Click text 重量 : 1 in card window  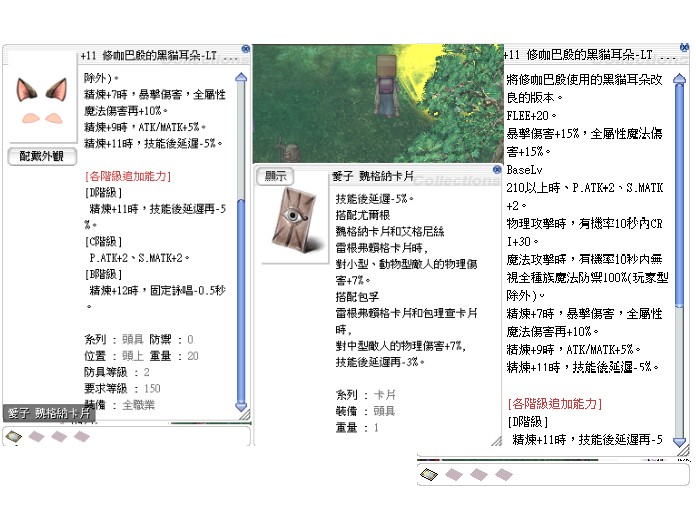coord(357,428)
